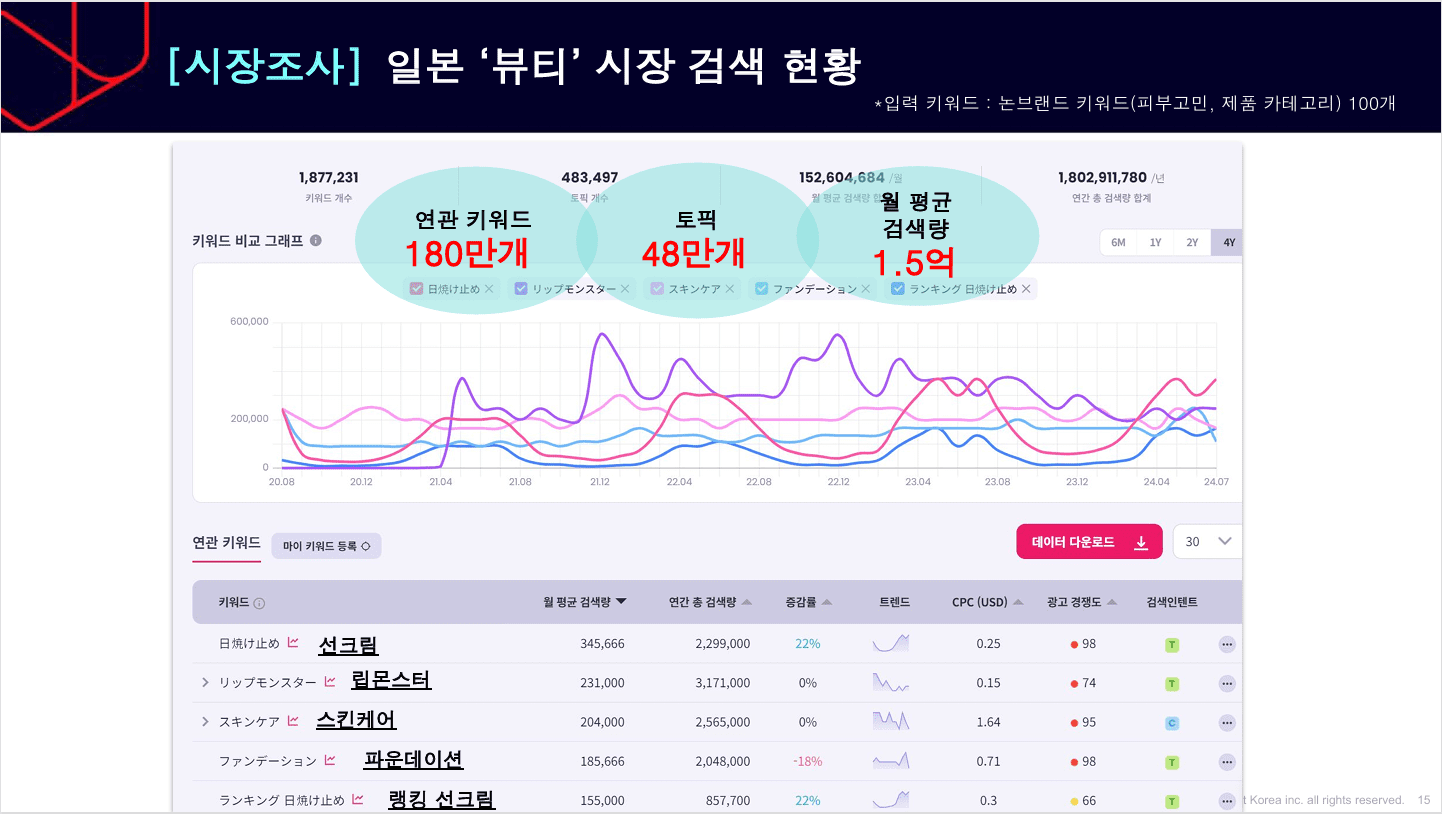The height and width of the screenshot is (814, 1442).
Task: Open the more options menu for the スキンケア row
Action: click(1227, 722)
